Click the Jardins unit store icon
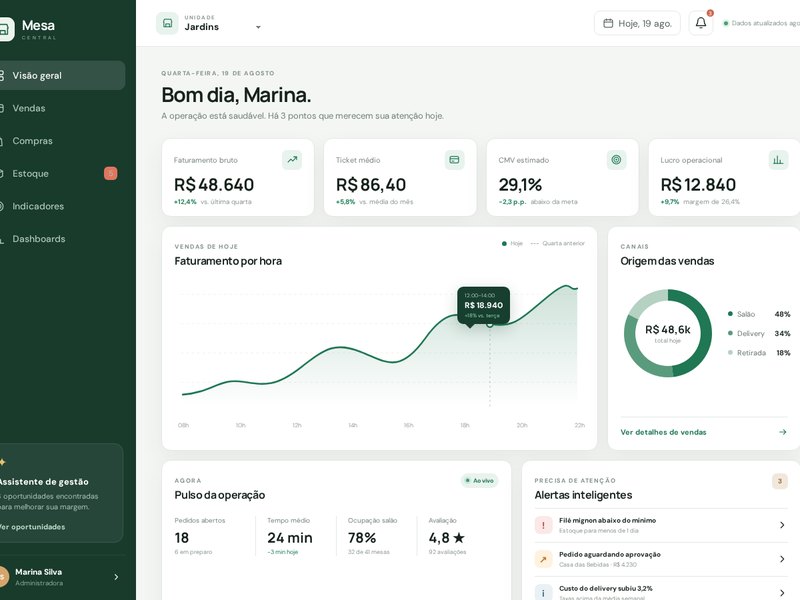 click(x=167, y=23)
